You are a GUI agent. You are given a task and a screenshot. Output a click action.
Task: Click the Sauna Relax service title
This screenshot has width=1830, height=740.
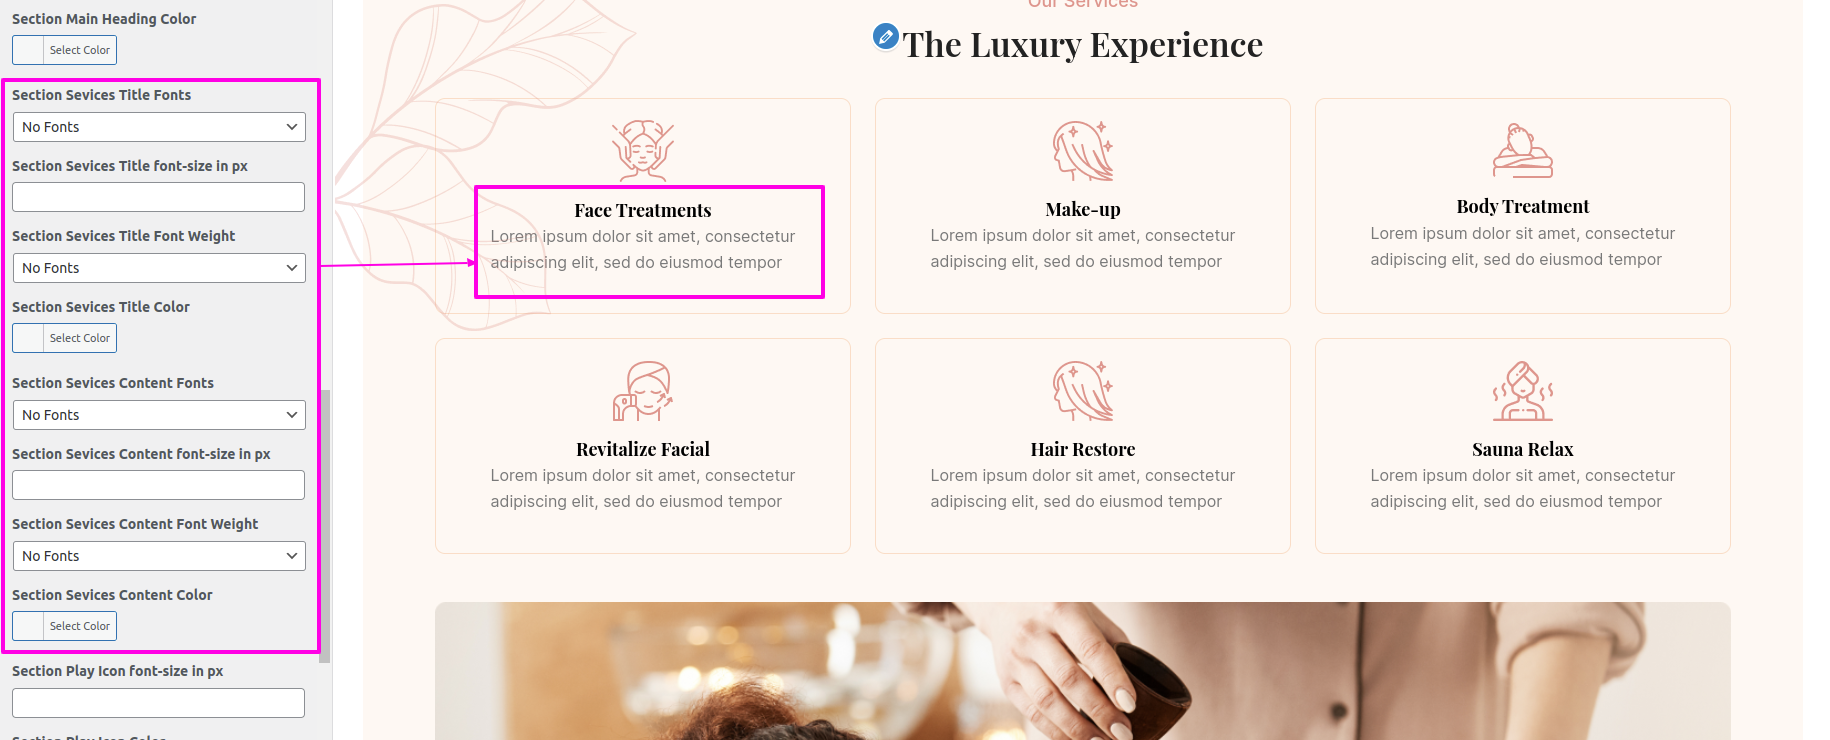click(1523, 449)
